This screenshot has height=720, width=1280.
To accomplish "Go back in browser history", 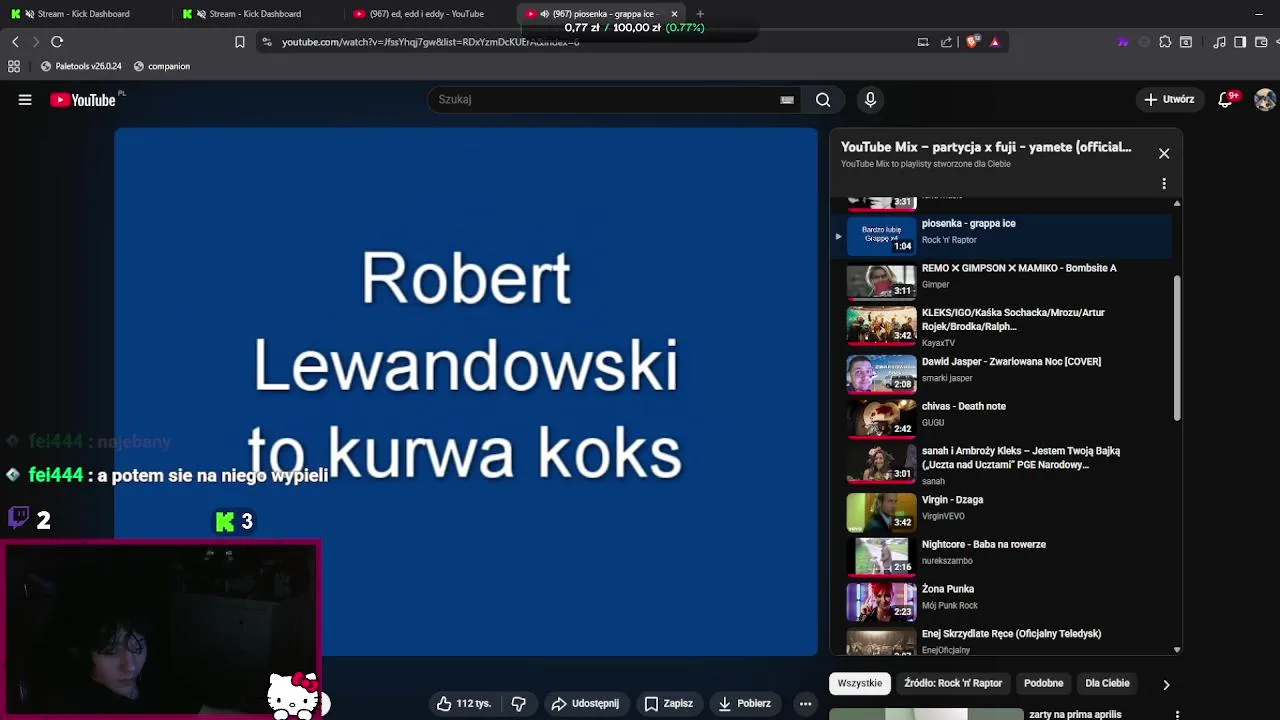I will [x=15, y=42].
